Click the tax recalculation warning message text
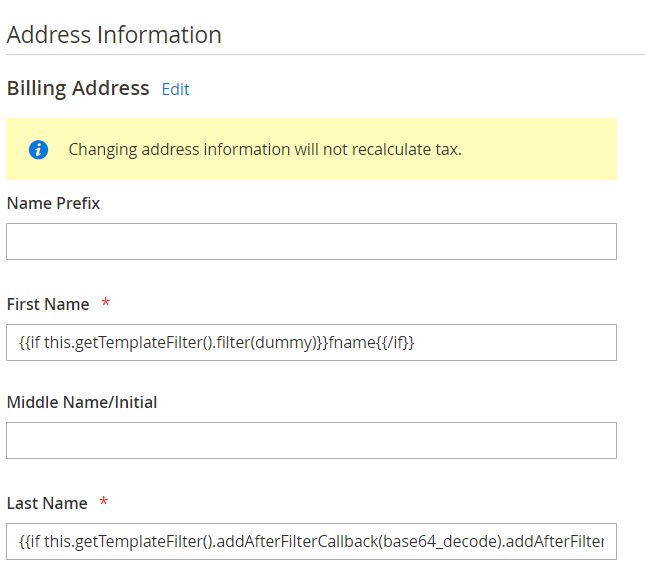 [x=264, y=150]
